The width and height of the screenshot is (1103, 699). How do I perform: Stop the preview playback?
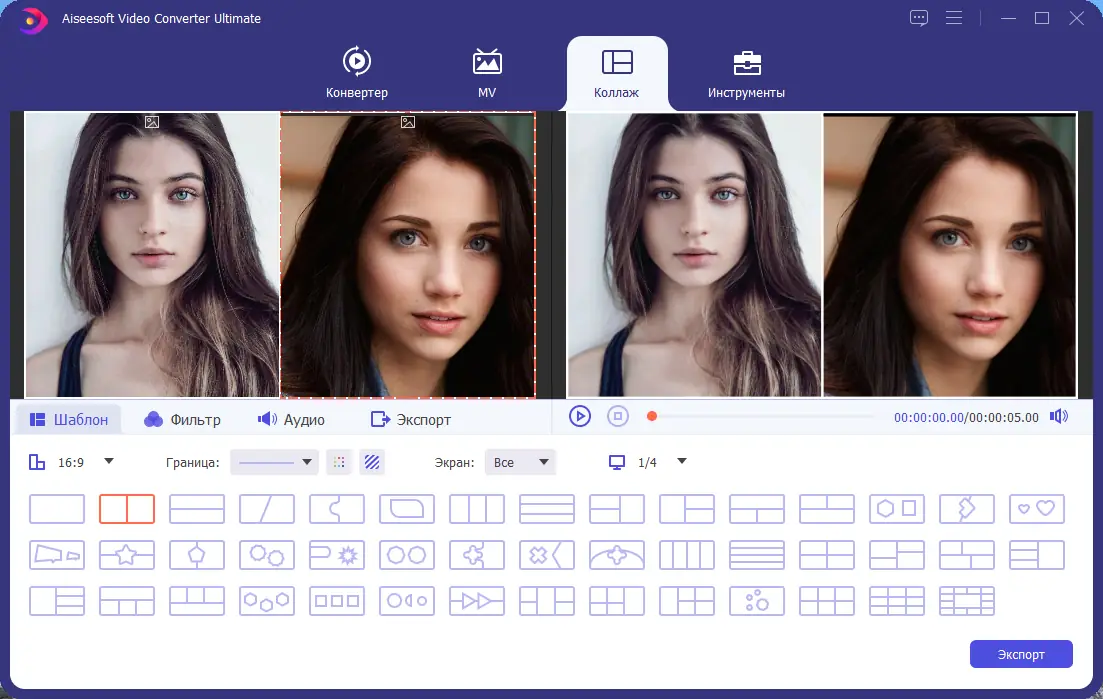[618, 416]
